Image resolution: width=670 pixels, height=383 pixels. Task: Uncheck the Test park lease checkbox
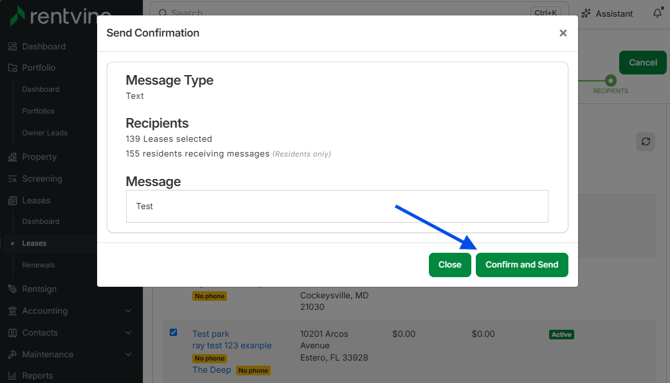(x=173, y=333)
